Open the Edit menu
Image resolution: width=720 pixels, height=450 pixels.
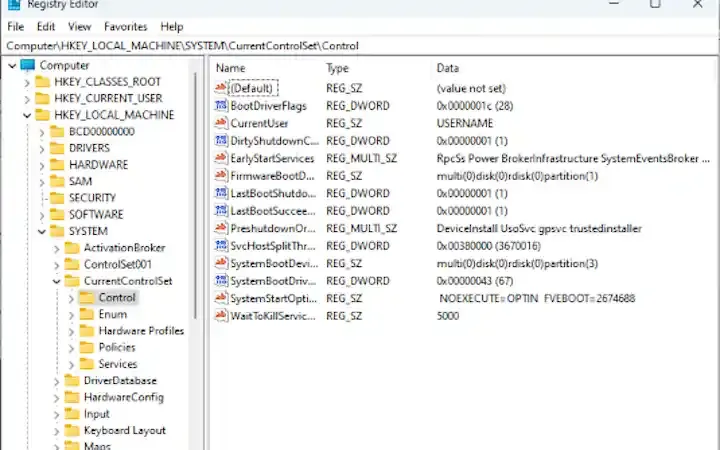pyautogui.click(x=46, y=26)
